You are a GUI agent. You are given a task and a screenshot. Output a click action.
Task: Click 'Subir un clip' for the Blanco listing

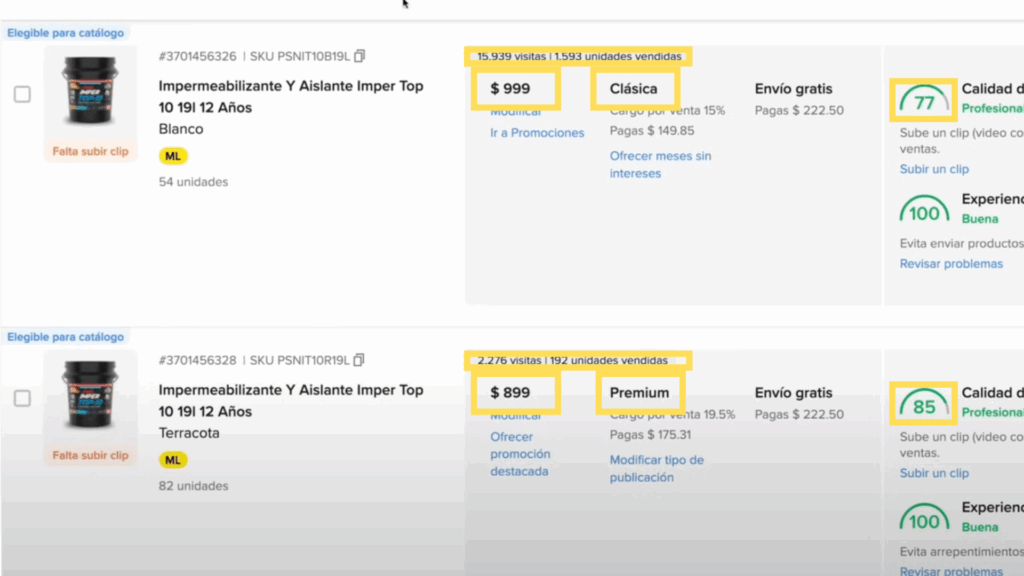coord(934,169)
